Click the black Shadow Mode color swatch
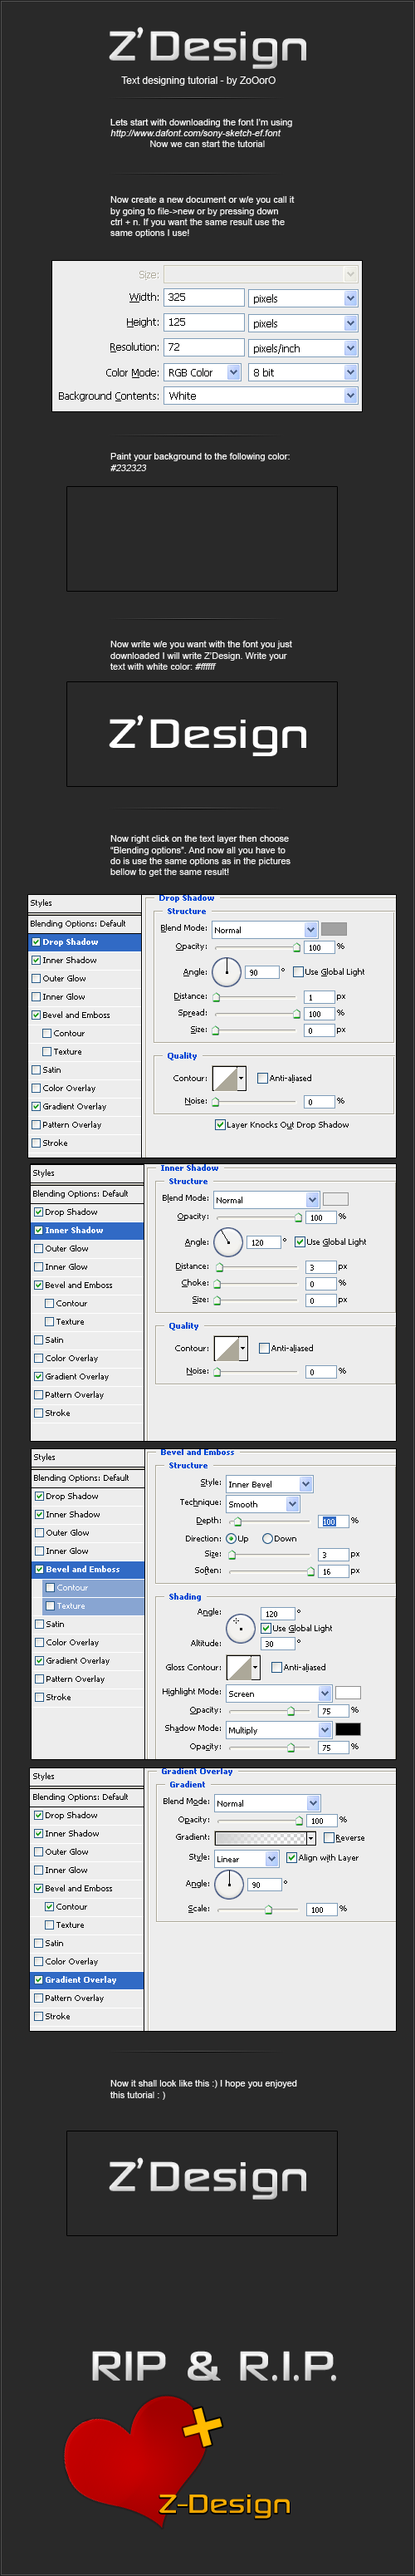The image size is (415, 2576). (x=348, y=1729)
